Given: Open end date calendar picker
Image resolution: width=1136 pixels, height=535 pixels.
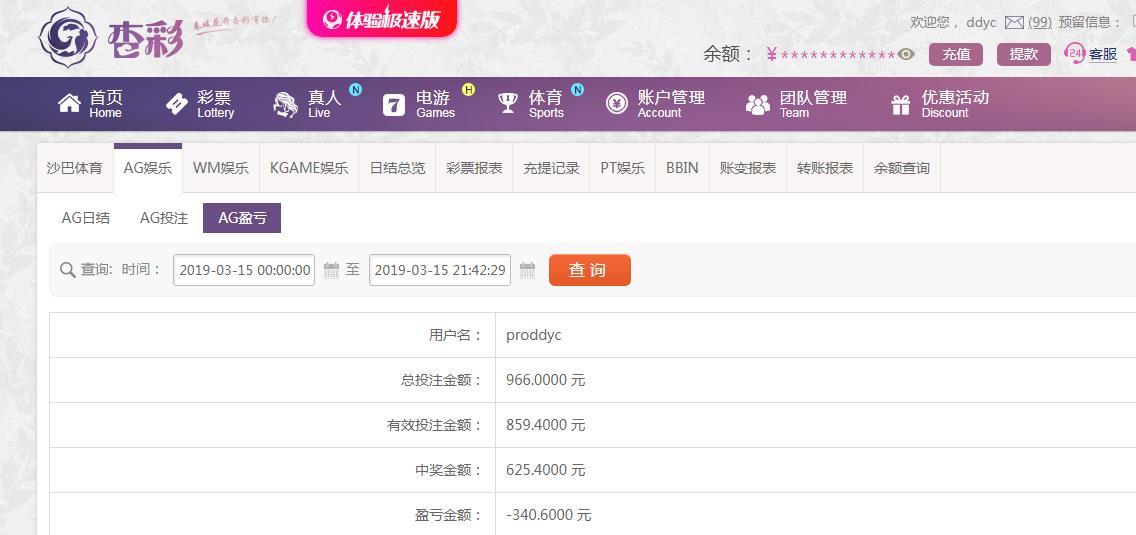Looking at the screenshot, I should coord(528,270).
